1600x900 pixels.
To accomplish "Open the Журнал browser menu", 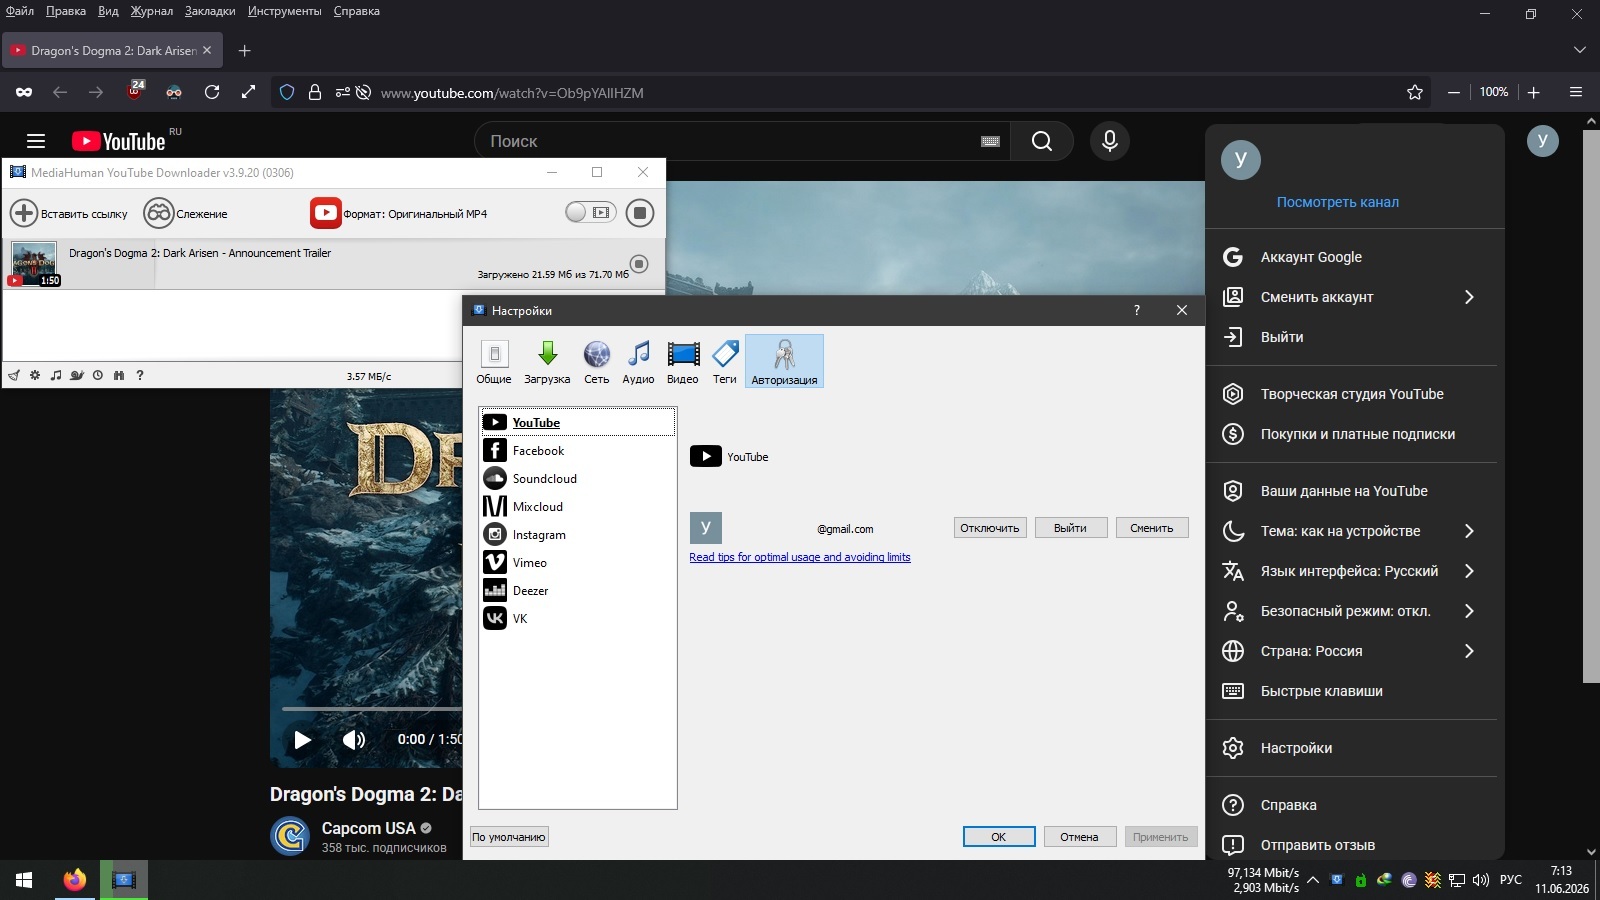I will [152, 11].
